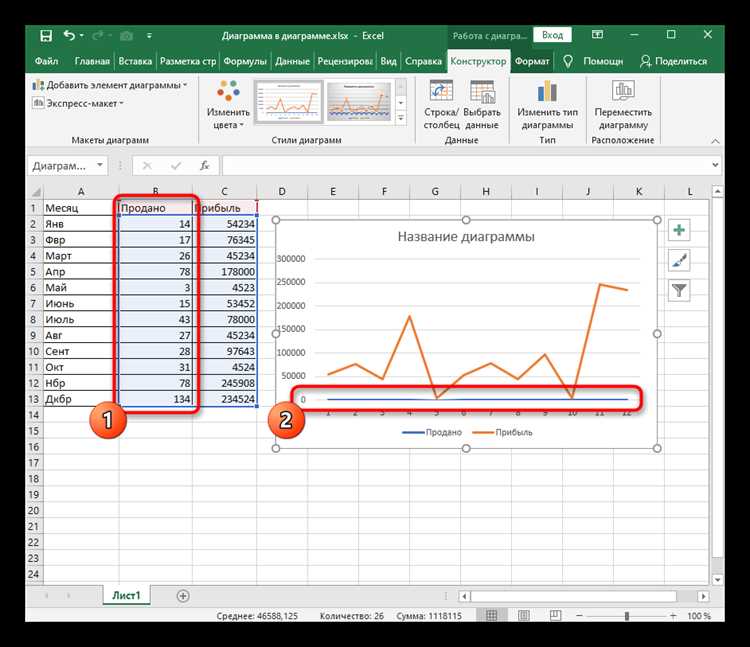
Task: Save the workbook with the floppy disk icon
Action: pos(46,36)
